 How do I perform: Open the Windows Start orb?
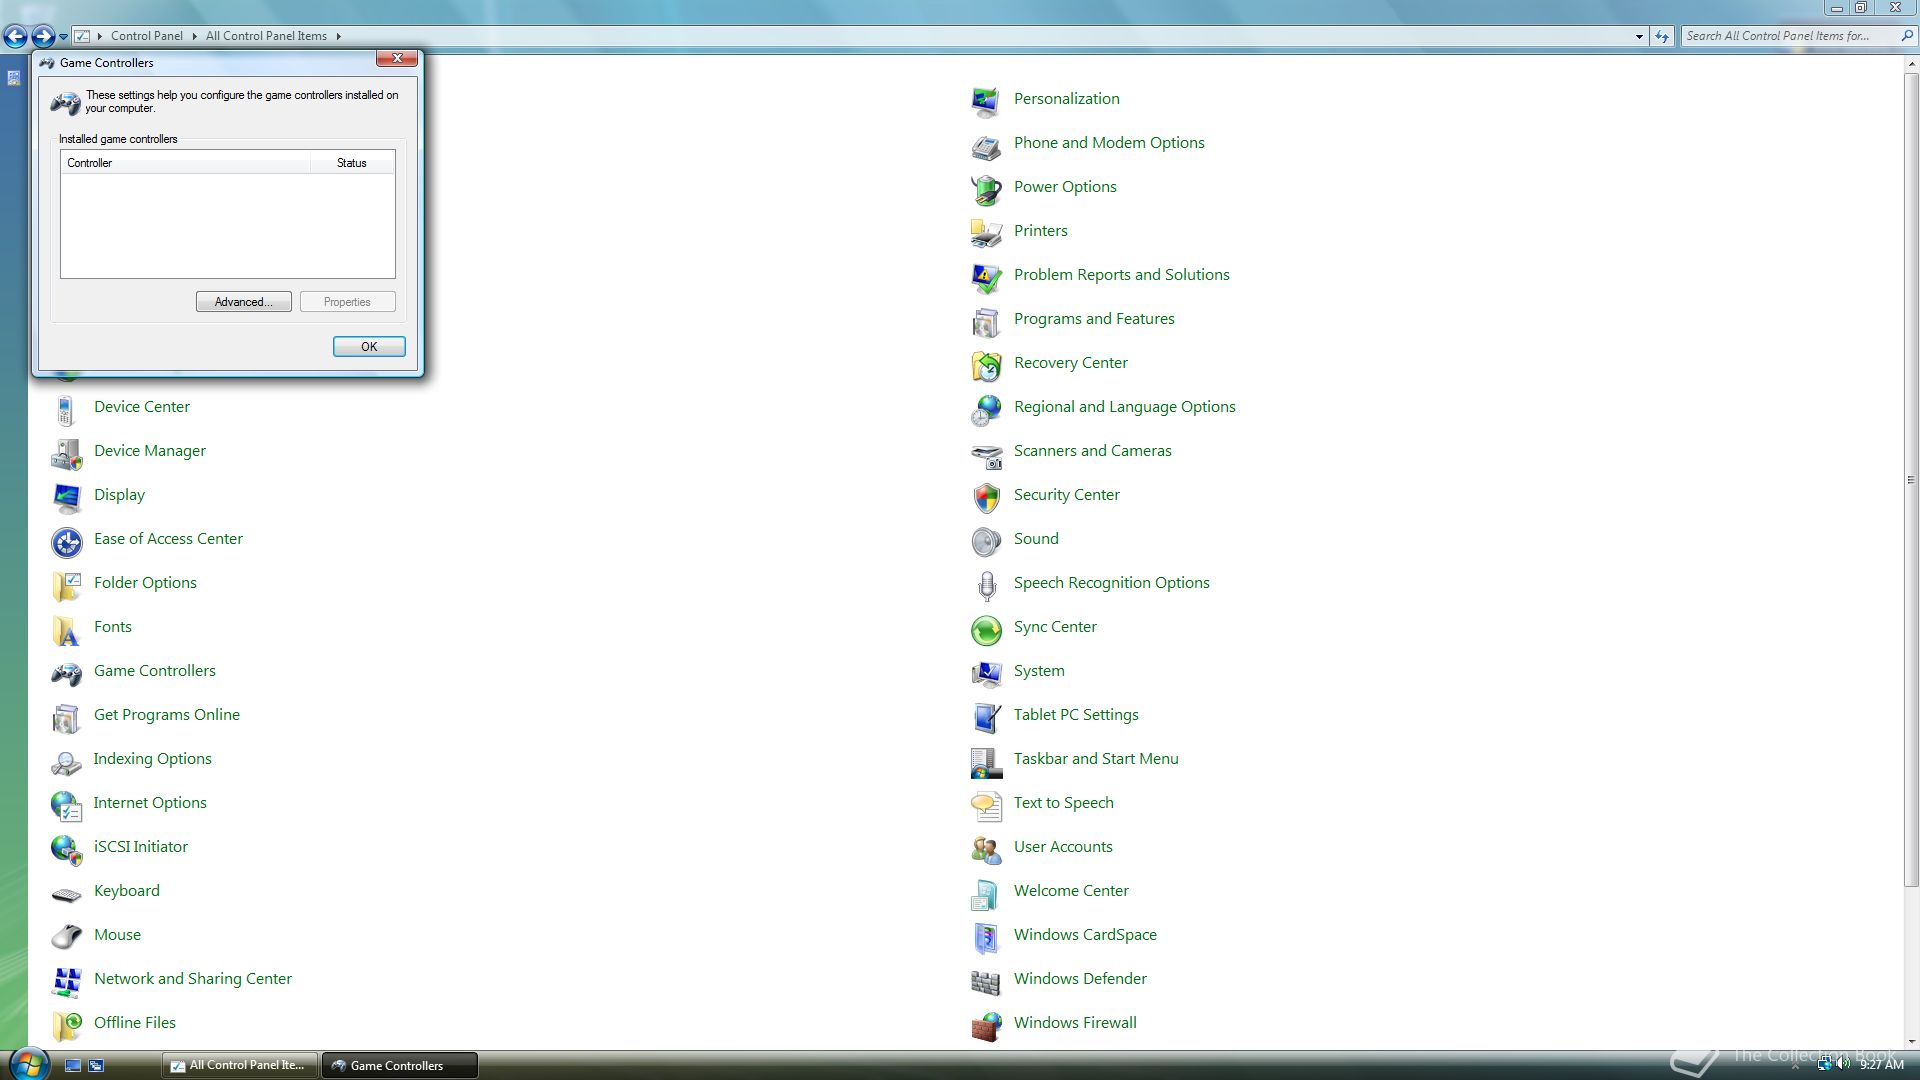(x=29, y=1064)
